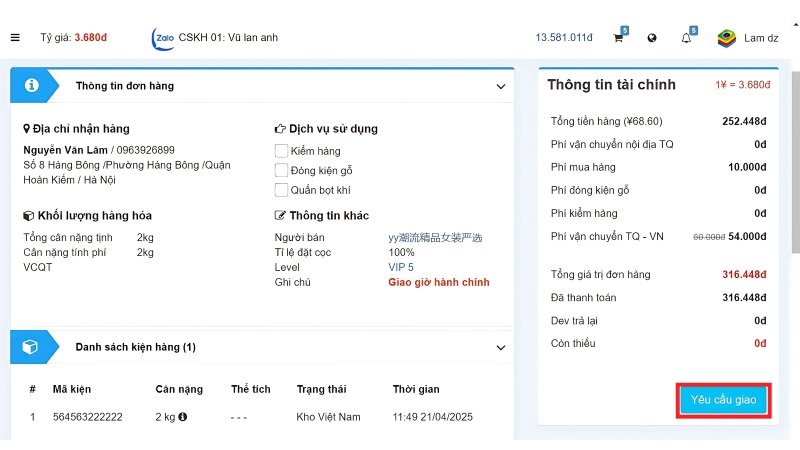Click the Phí mua hàng 10.000đ value
The width and height of the screenshot is (800, 450).
click(x=747, y=167)
